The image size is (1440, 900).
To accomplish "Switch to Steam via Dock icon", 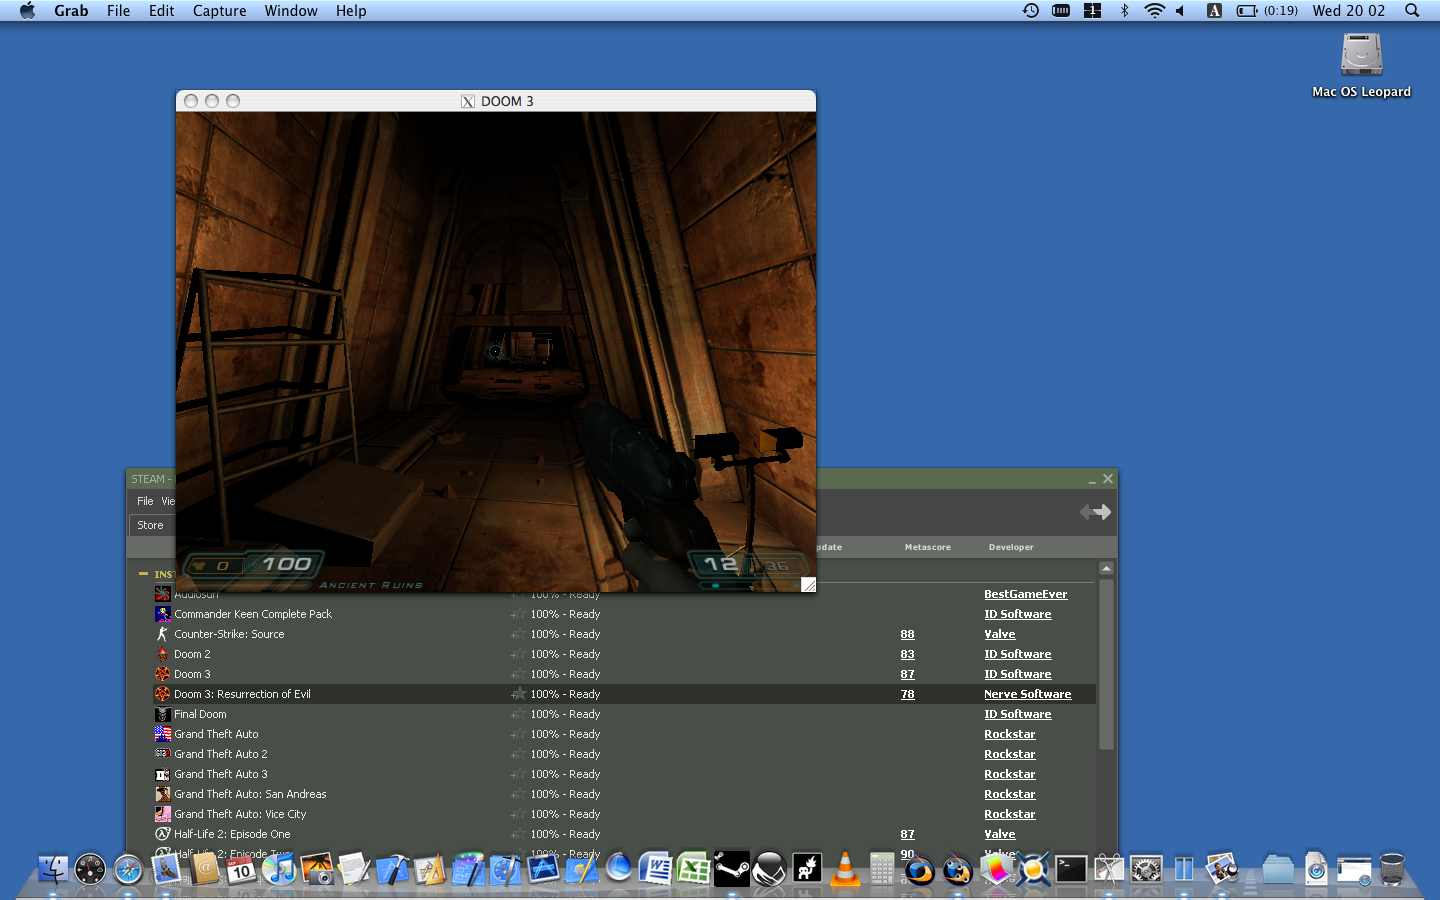I will (x=731, y=868).
